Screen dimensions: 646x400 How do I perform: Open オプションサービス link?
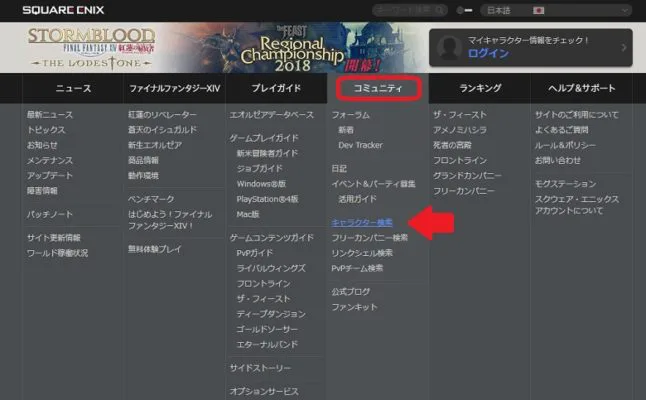pos(264,391)
